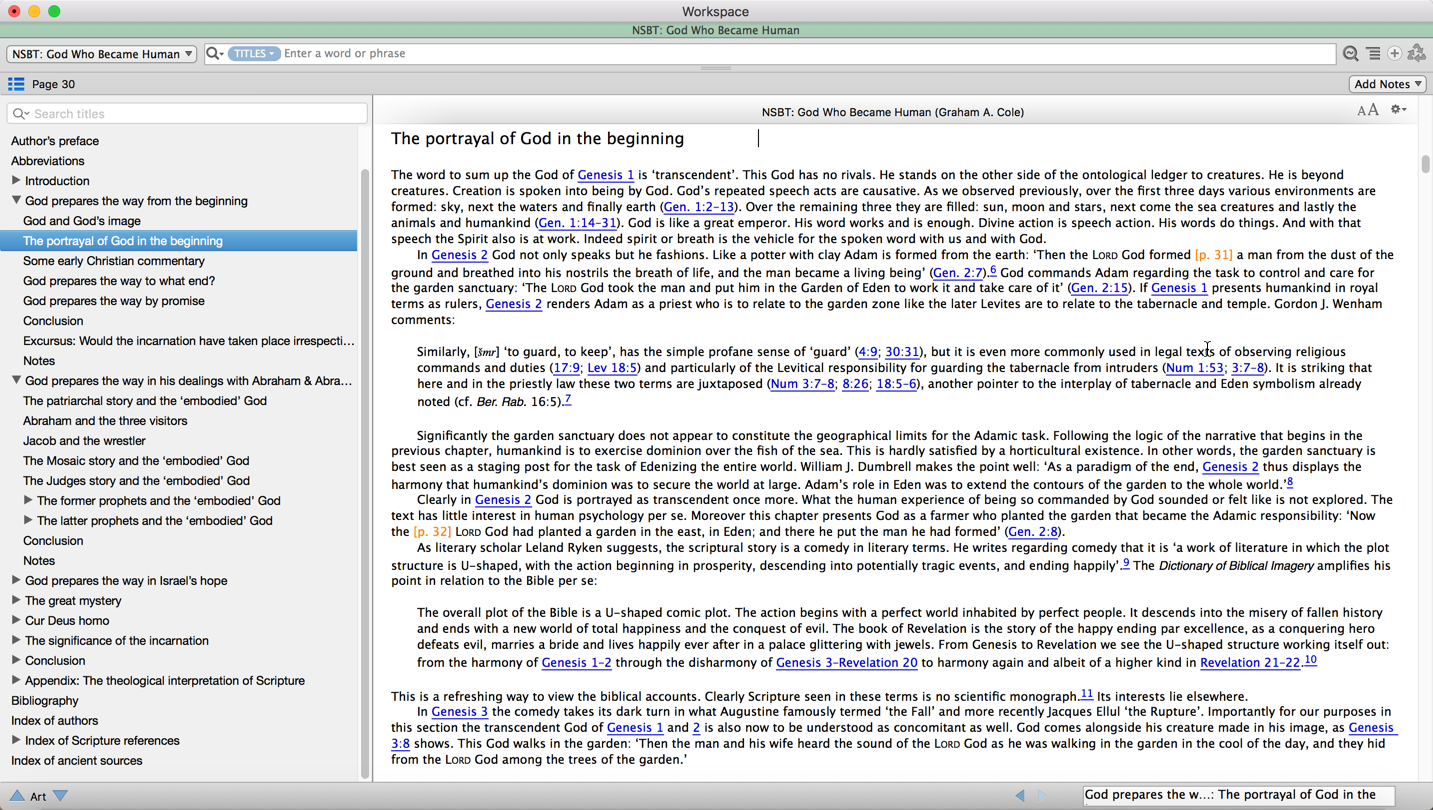Open the Add Notes dropdown
This screenshot has height=810, width=1433.
(x=1387, y=84)
